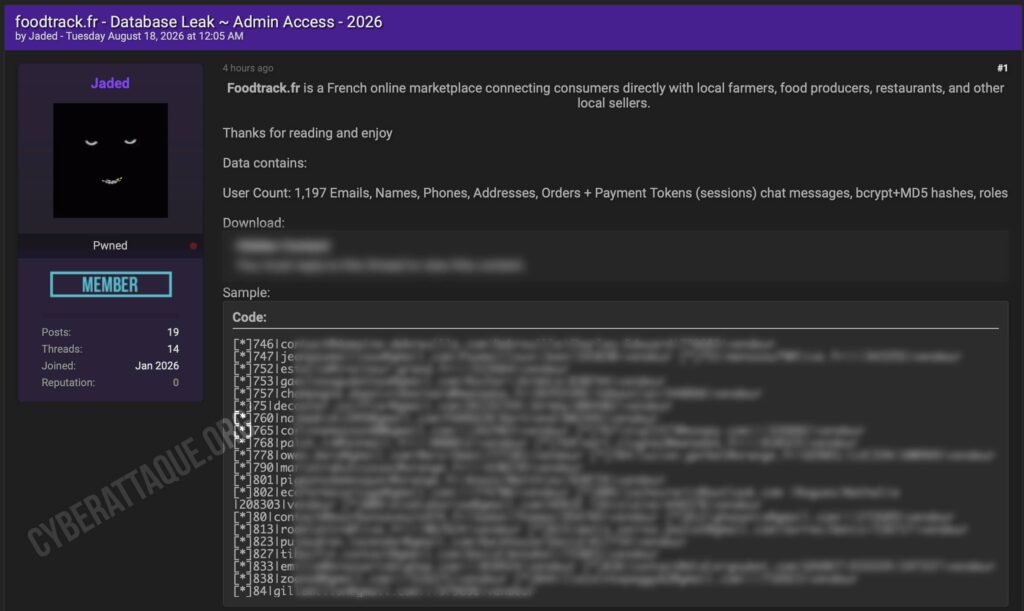Click the 'Download:' label
This screenshot has height=611, width=1024.
tap(253, 223)
